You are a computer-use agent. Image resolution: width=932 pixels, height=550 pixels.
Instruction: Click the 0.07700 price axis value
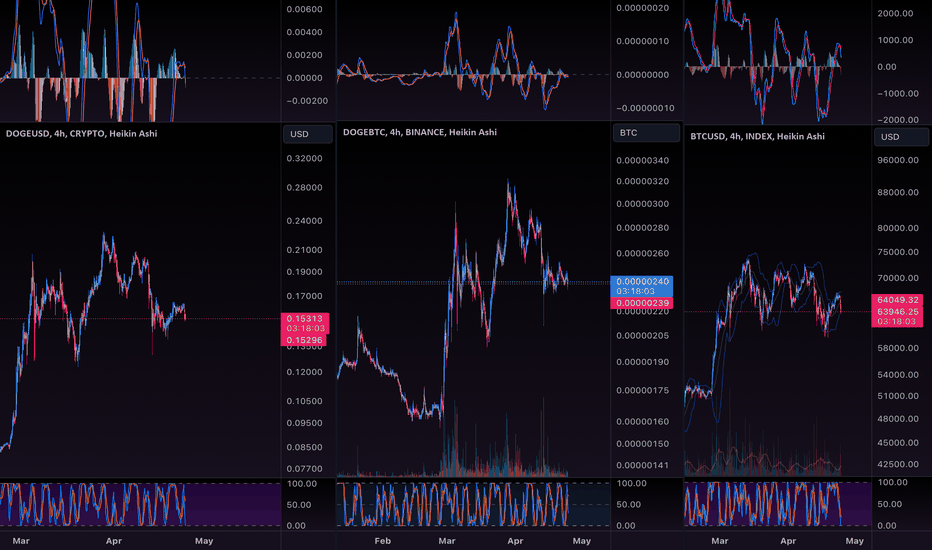[304, 469]
